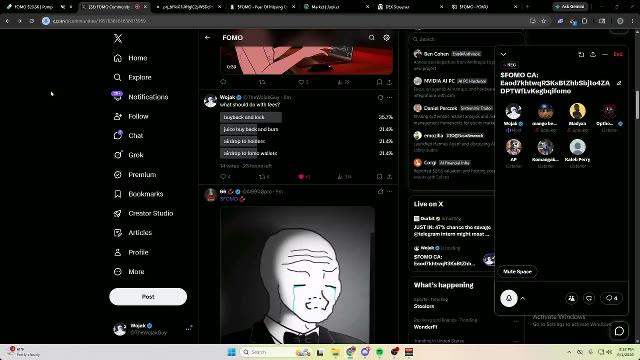Viewport: 640px width, 360px height.
Task: Open Chat in the sidebar
Action: (129, 136)
